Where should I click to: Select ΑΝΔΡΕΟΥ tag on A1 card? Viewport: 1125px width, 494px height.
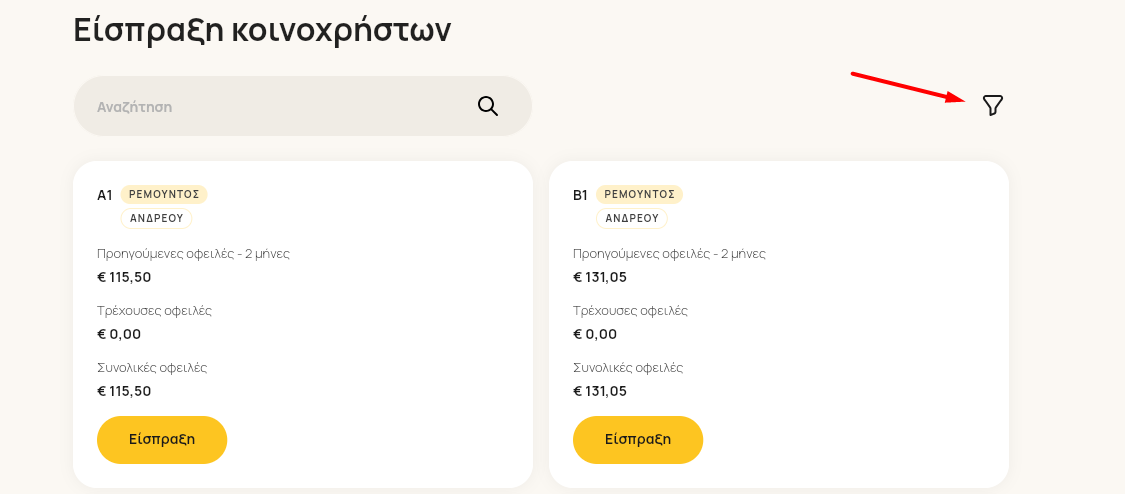pos(156,218)
